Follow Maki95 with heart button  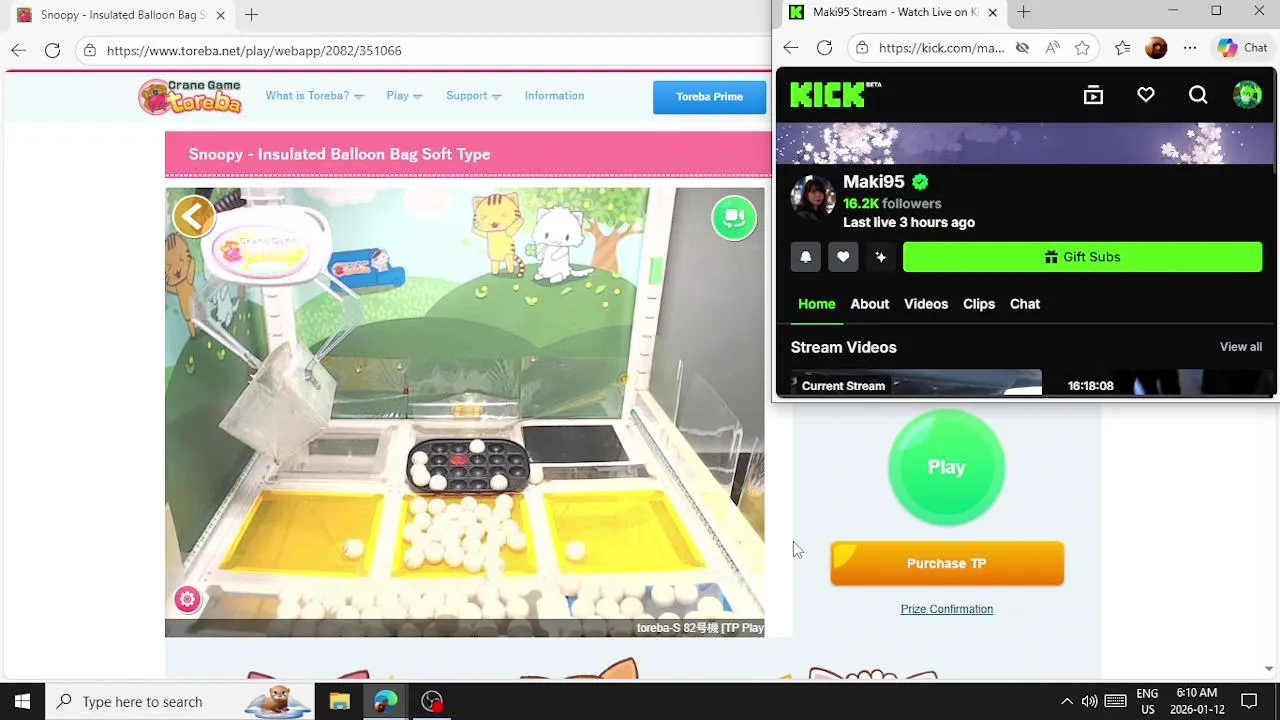(843, 257)
